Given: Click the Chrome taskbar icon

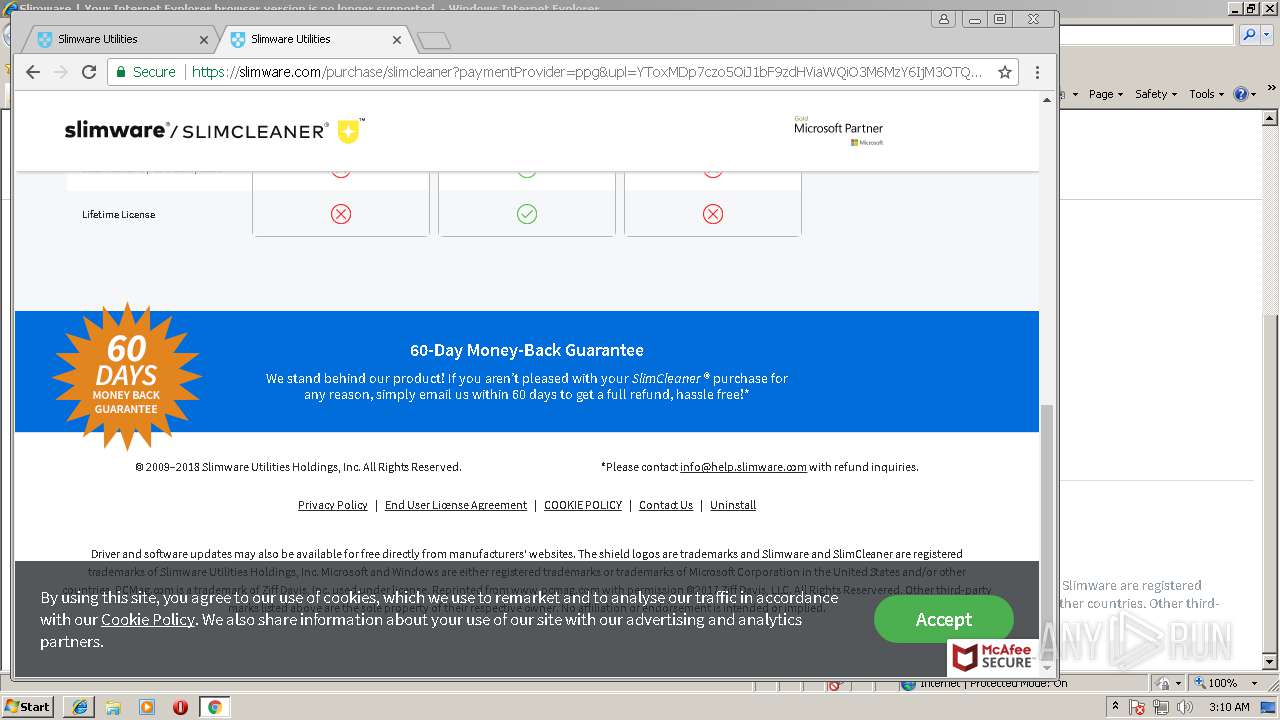Looking at the screenshot, I should click(214, 706).
